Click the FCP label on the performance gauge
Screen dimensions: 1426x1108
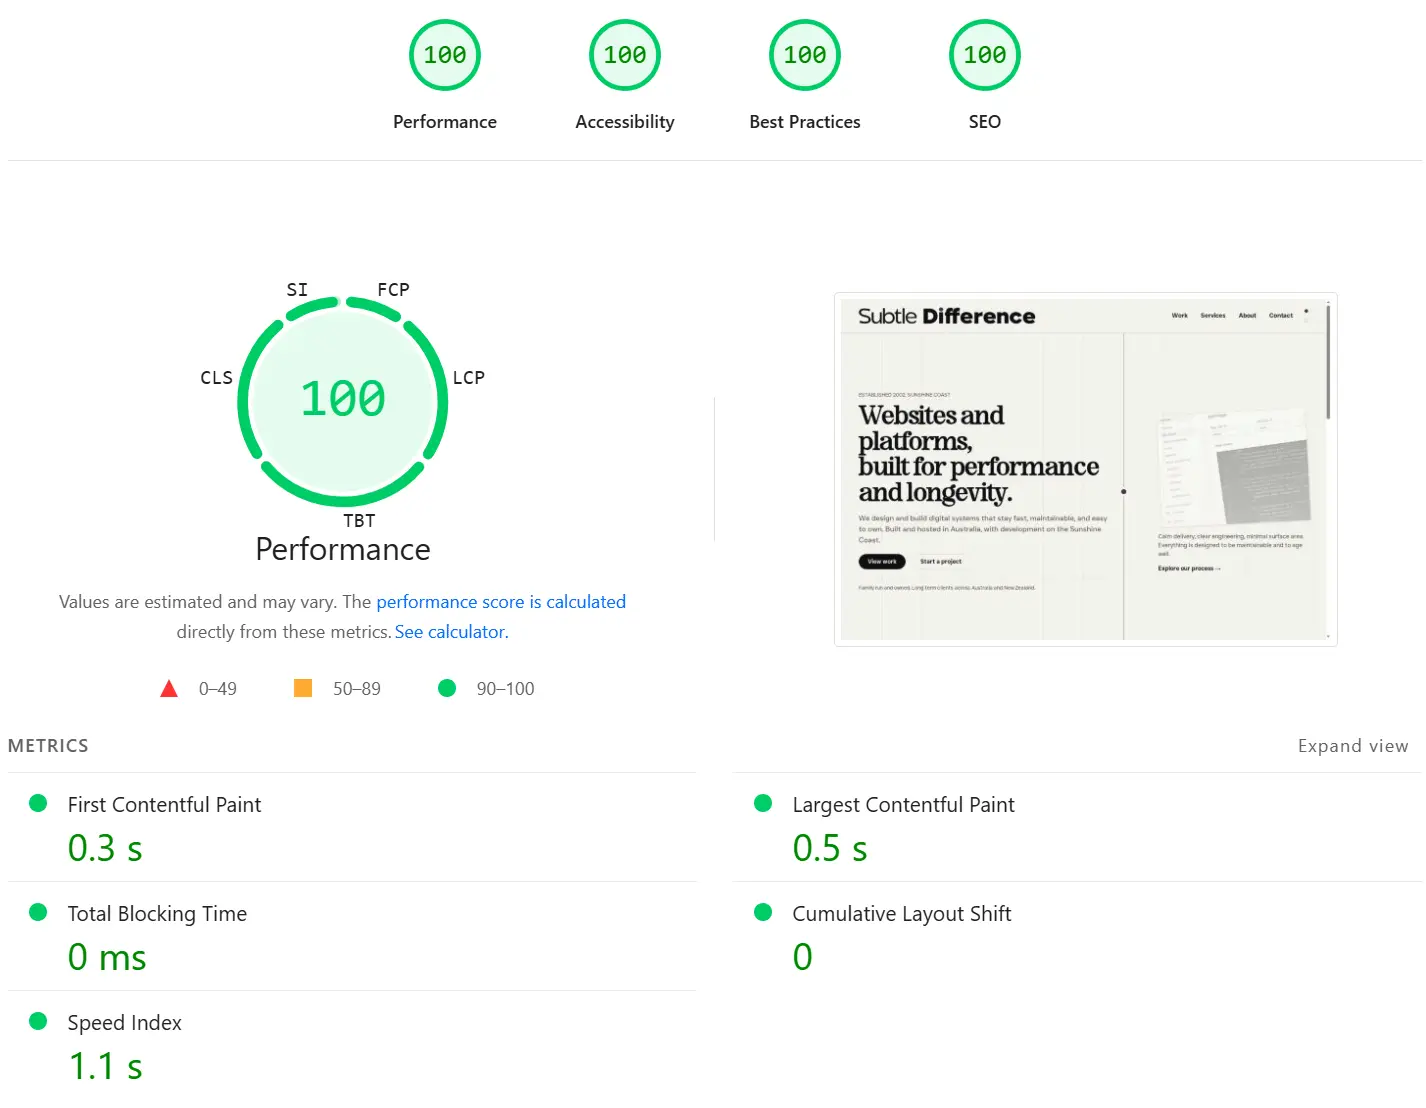click(391, 289)
